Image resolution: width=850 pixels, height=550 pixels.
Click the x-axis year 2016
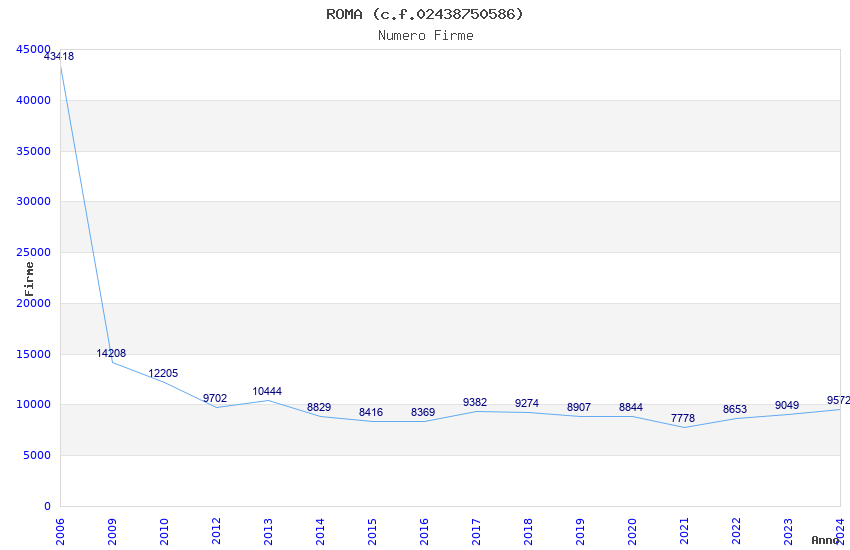(424, 532)
